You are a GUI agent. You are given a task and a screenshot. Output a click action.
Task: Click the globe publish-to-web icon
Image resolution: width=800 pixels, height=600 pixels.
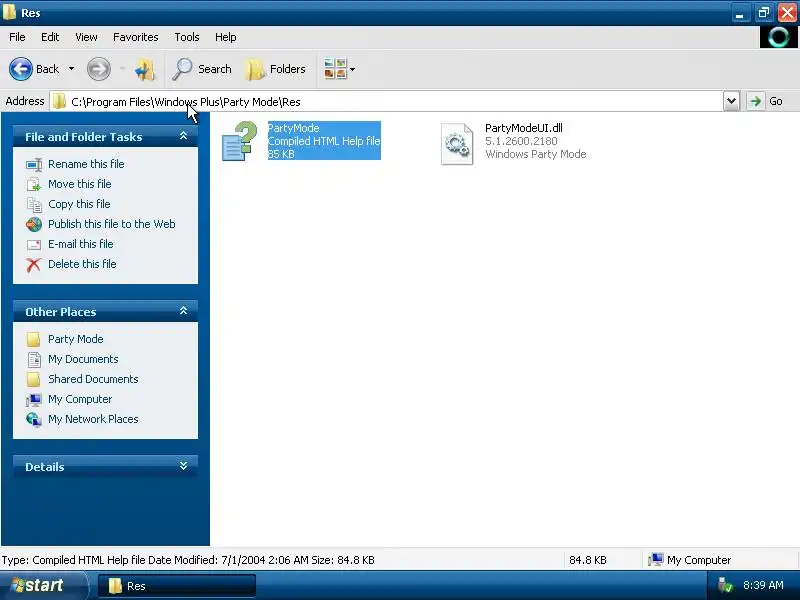click(34, 224)
